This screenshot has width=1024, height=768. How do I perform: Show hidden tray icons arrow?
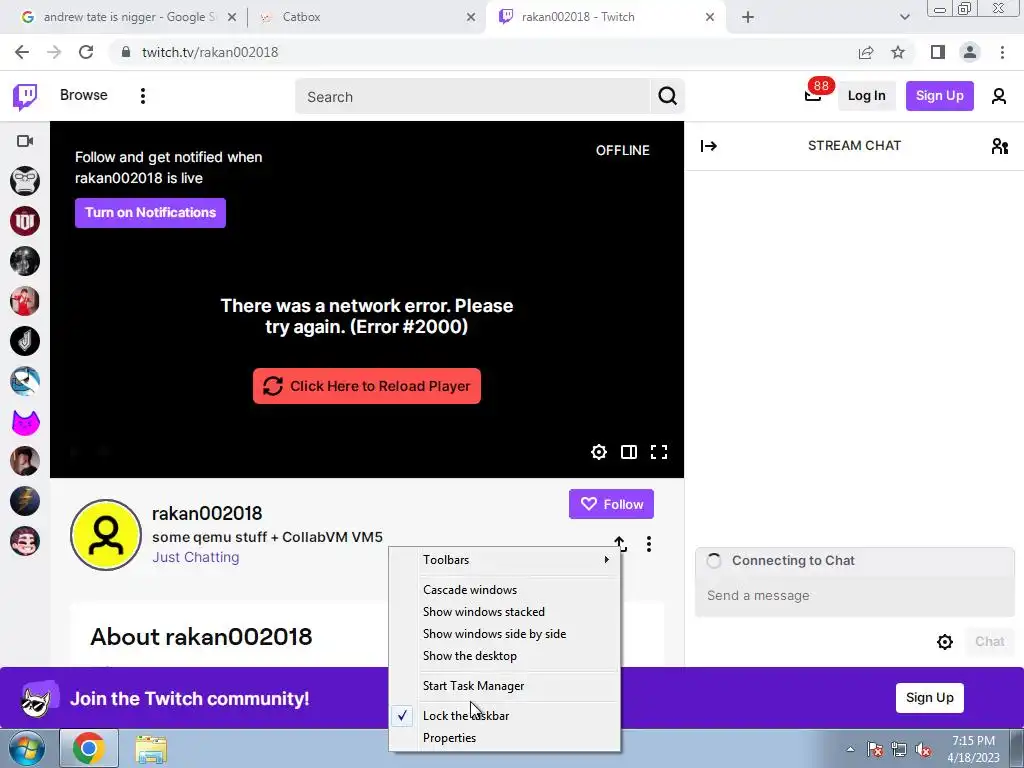pos(850,749)
